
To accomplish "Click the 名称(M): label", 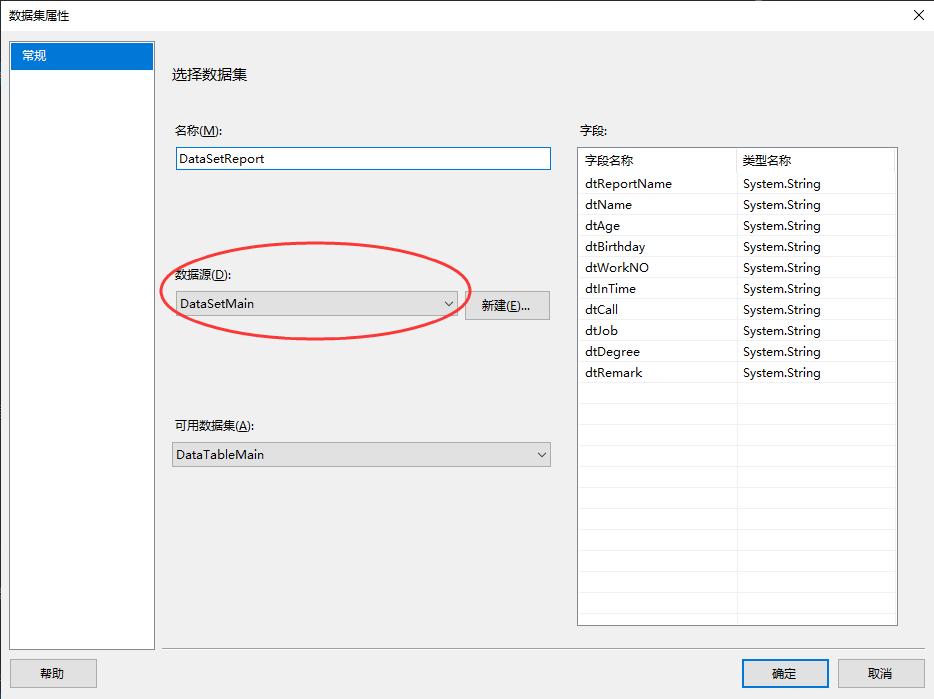I will 198,131.
